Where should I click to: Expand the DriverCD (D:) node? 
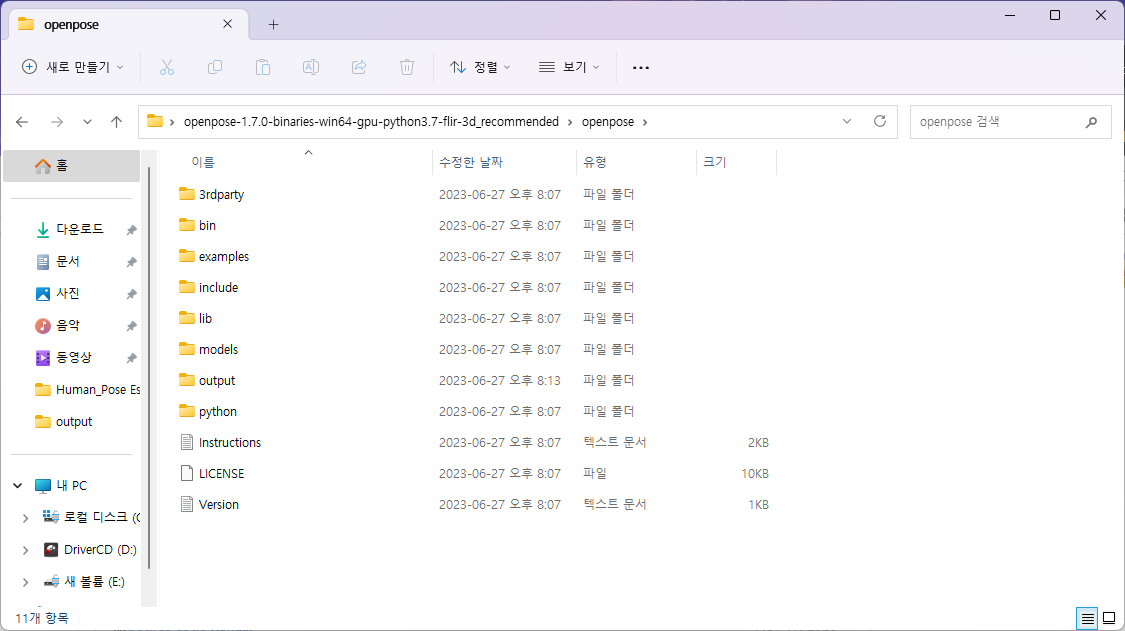(25, 550)
